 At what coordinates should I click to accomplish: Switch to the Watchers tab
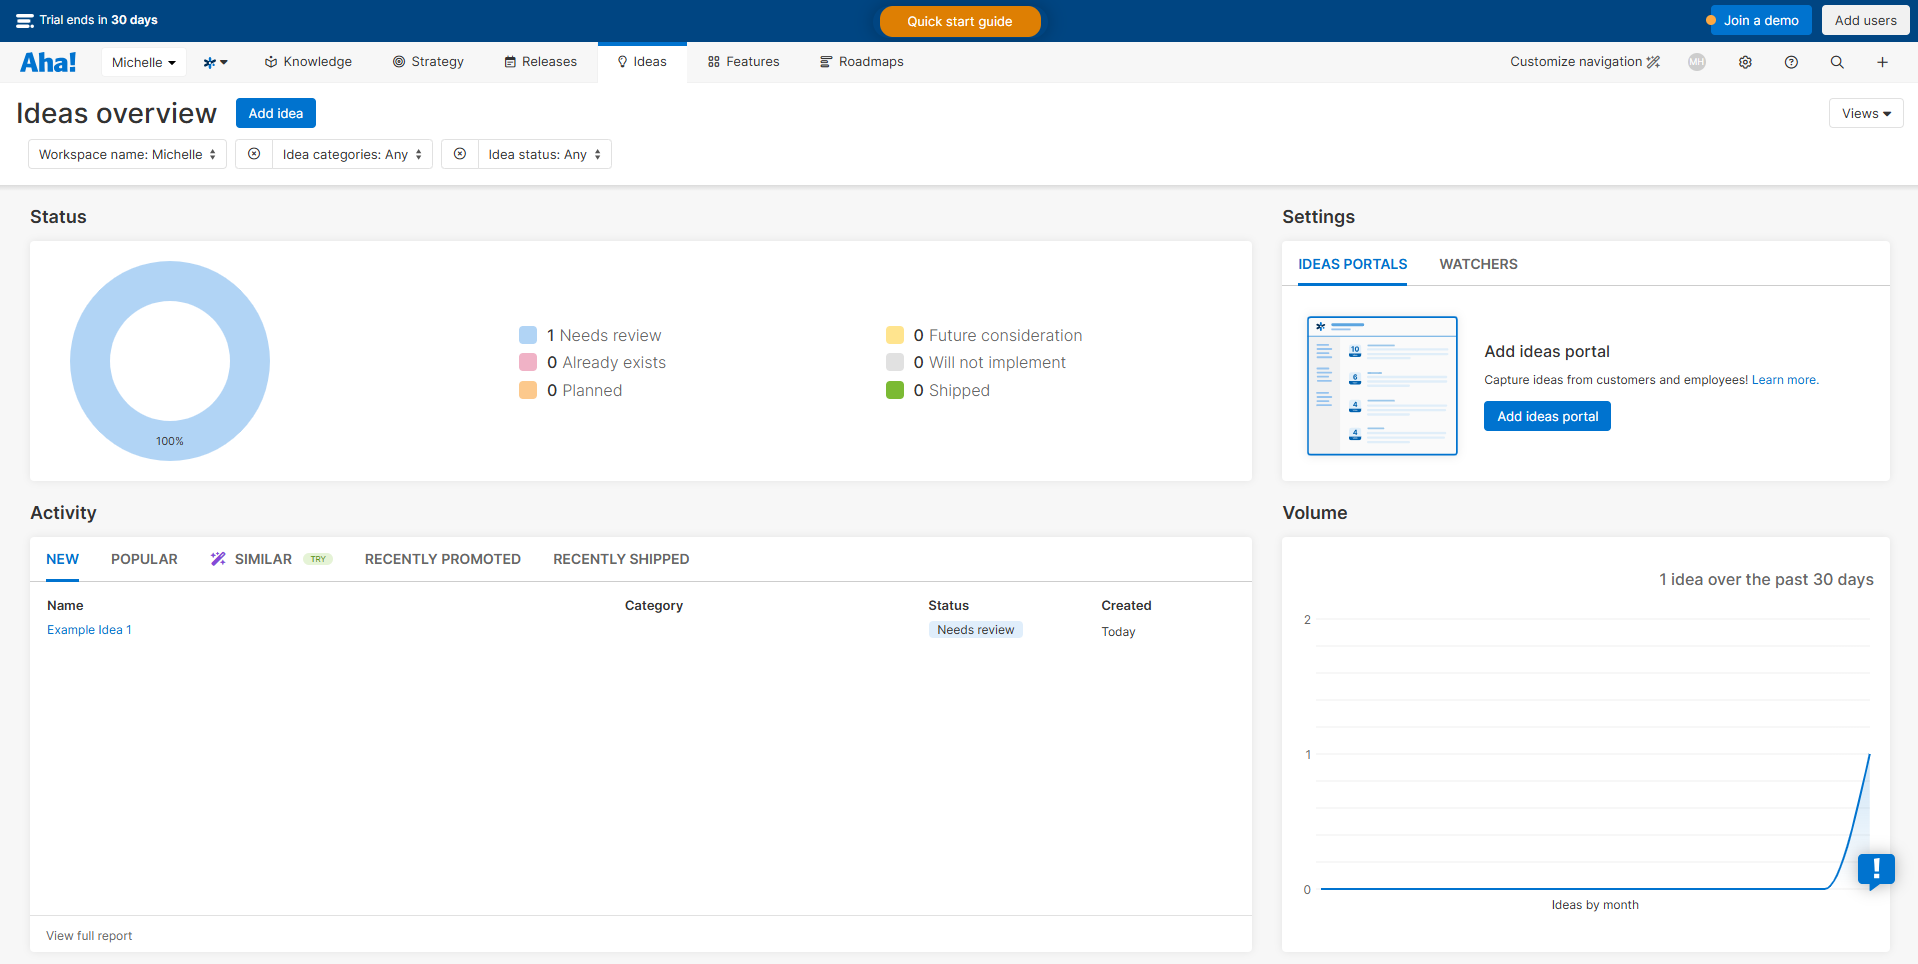(x=1478, y=264)
